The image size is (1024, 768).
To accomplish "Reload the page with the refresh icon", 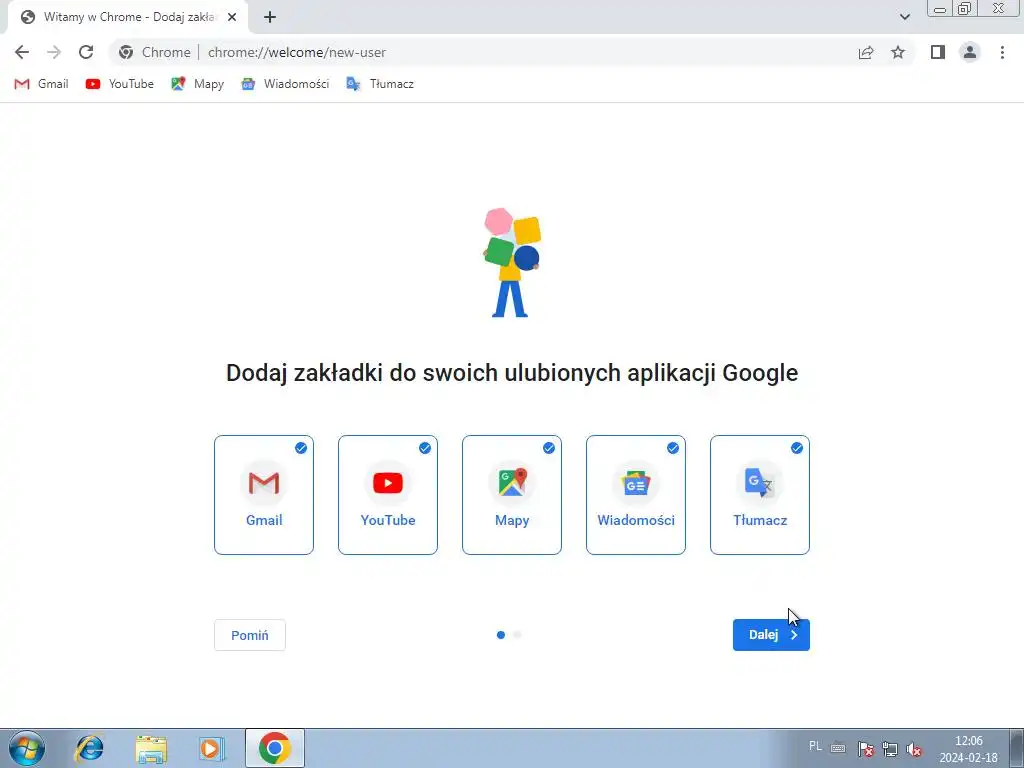I will (x=86, y=52).
